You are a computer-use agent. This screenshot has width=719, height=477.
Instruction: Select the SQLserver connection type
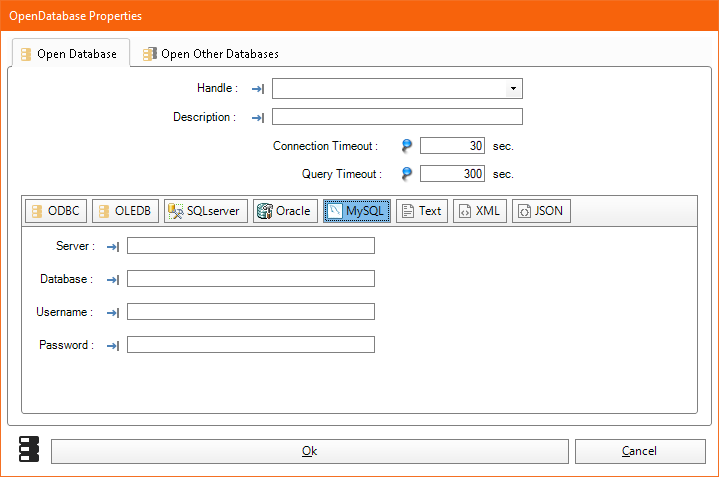[206, 211]
